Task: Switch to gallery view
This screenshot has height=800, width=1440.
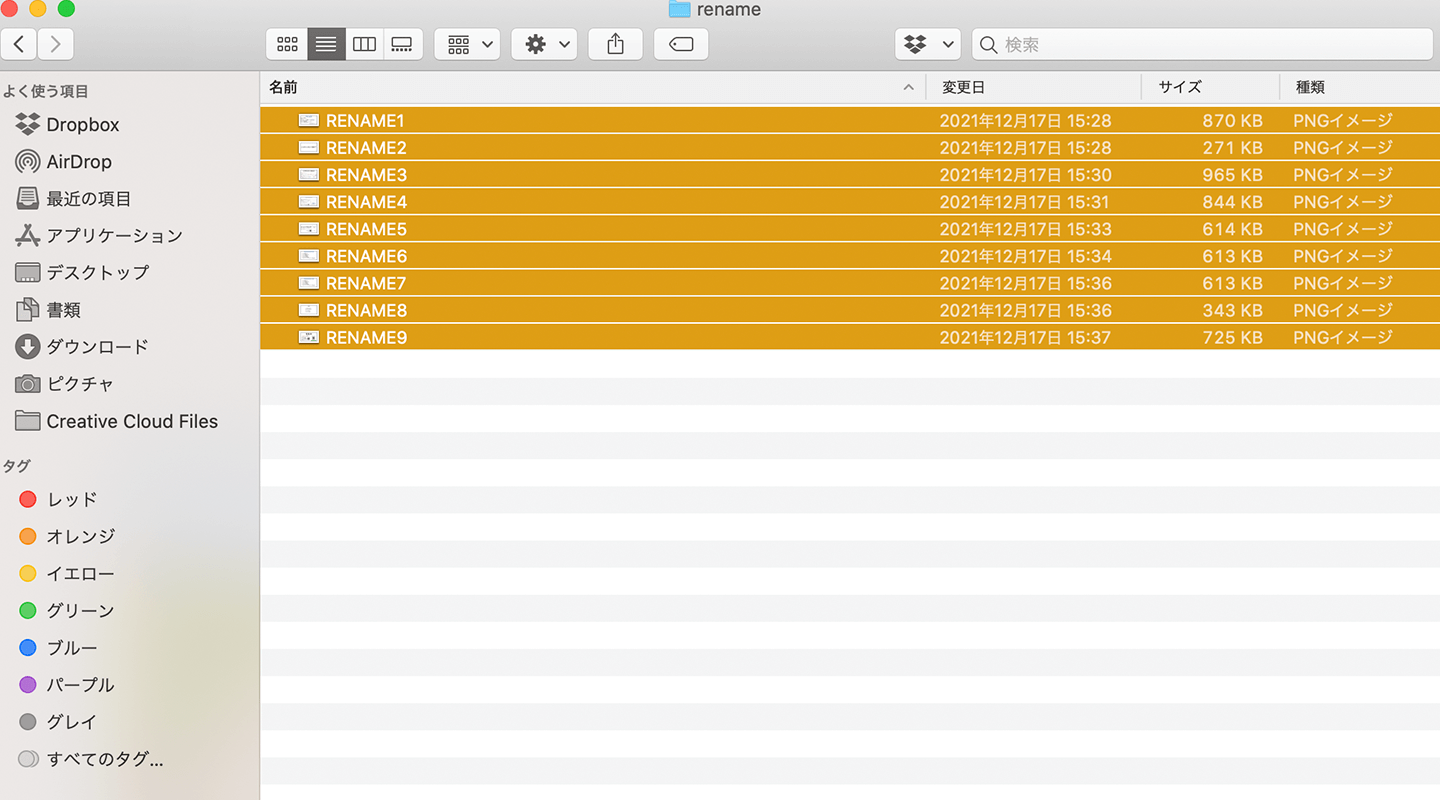Action: click(x=403, y=44)
